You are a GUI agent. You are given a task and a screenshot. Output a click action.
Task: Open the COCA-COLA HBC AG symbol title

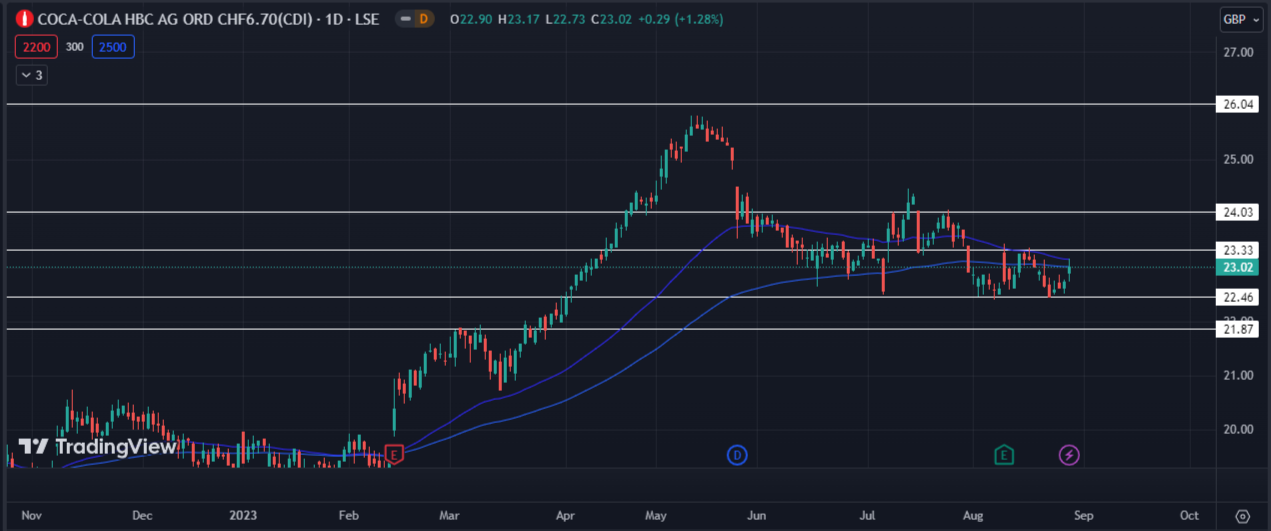[208, 19]
